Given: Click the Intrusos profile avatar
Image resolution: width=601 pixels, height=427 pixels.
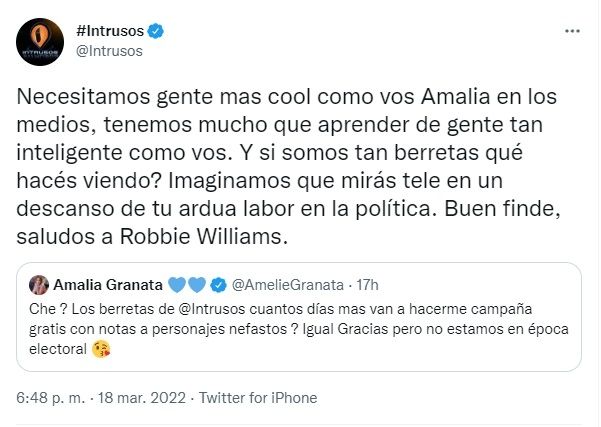Looking at the screenshot, I should [x=40, y=41].
